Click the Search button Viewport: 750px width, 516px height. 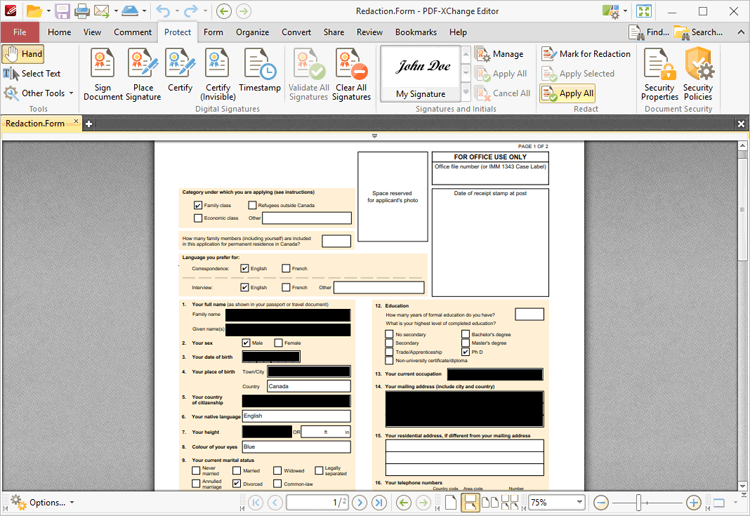(698, 32)
